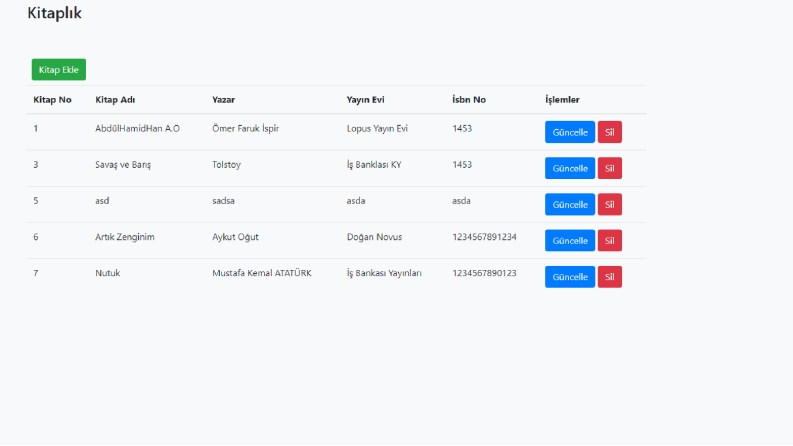This screenshot has height=446, width=793.
Task: Update the AbdülHamidHan A.O book via Güncelle
Action: 570,132
